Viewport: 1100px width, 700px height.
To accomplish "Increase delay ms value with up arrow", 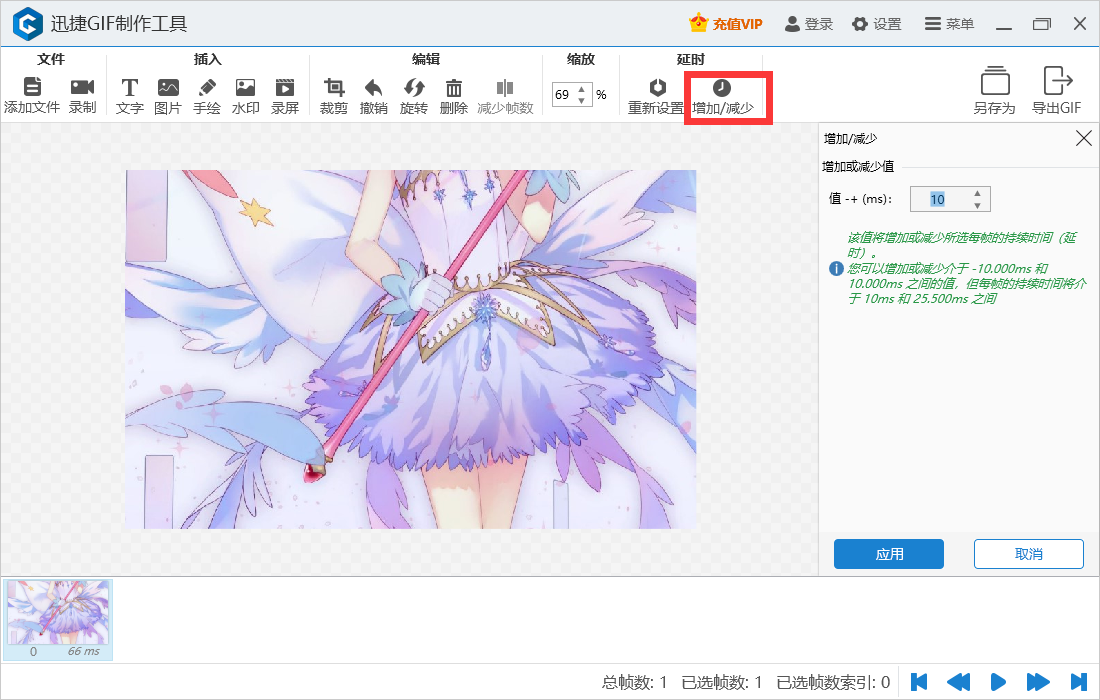I will tap(977, 193).
